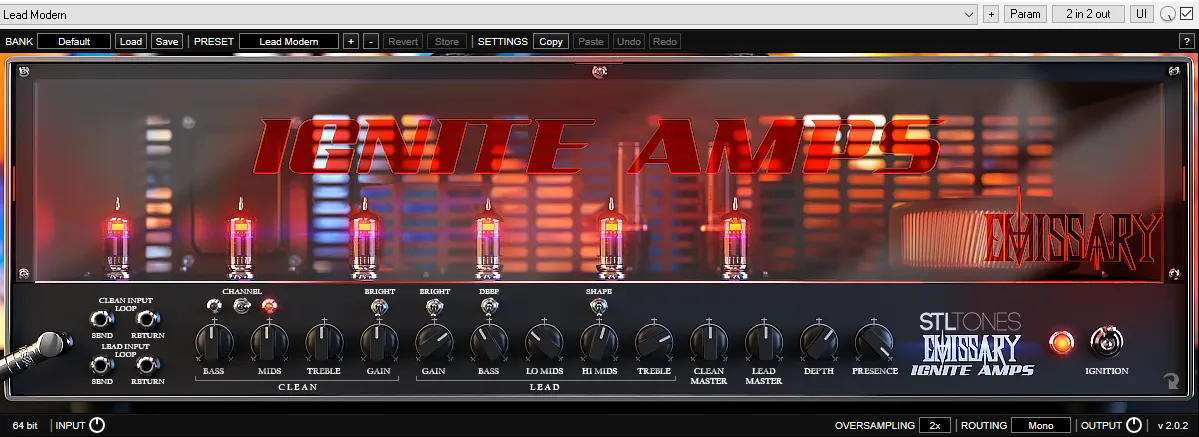Click the Load bank button
Viewport: 1199px width, 437px height.
(131, 41)
